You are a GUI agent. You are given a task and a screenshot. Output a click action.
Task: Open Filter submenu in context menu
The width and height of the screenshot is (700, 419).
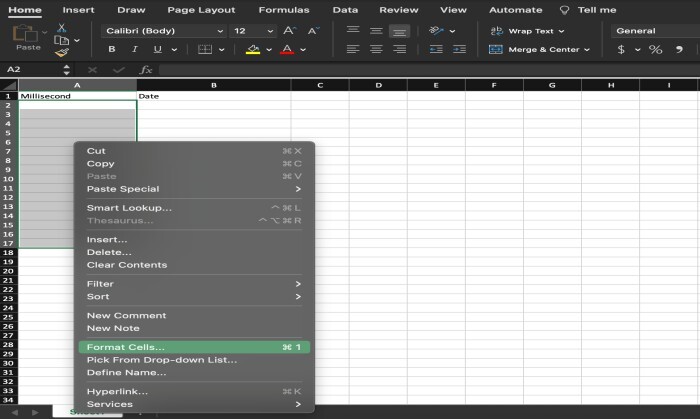point(194,284)
